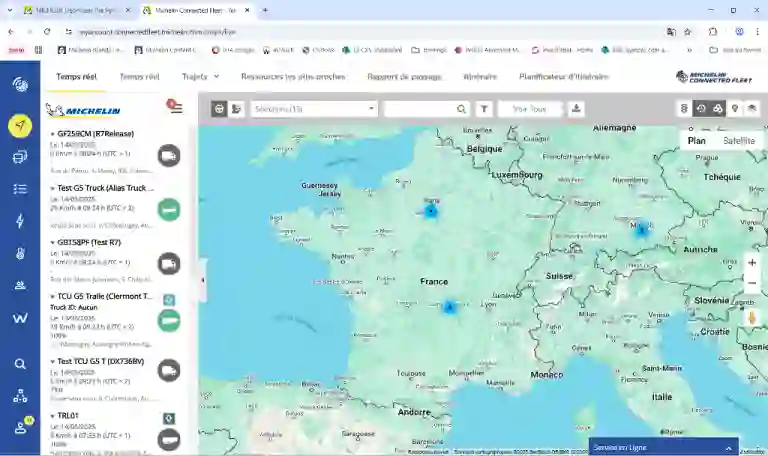Expand the Trajets tab dropdown arrow

tap(216, 77)
